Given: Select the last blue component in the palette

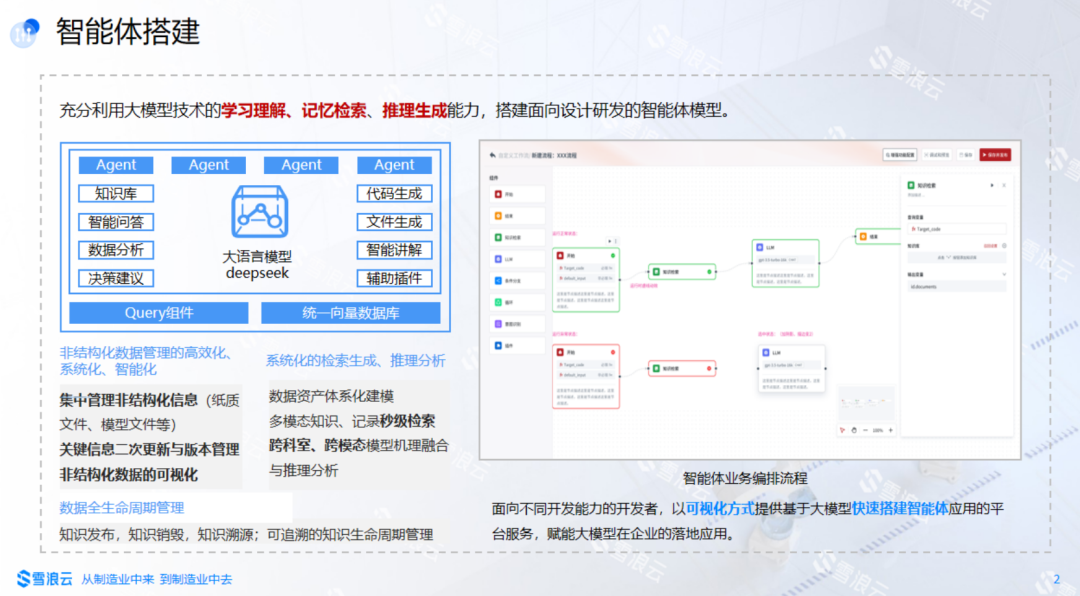Looking at the screenshot, I should pyautogui.click(x=517, y=345).
